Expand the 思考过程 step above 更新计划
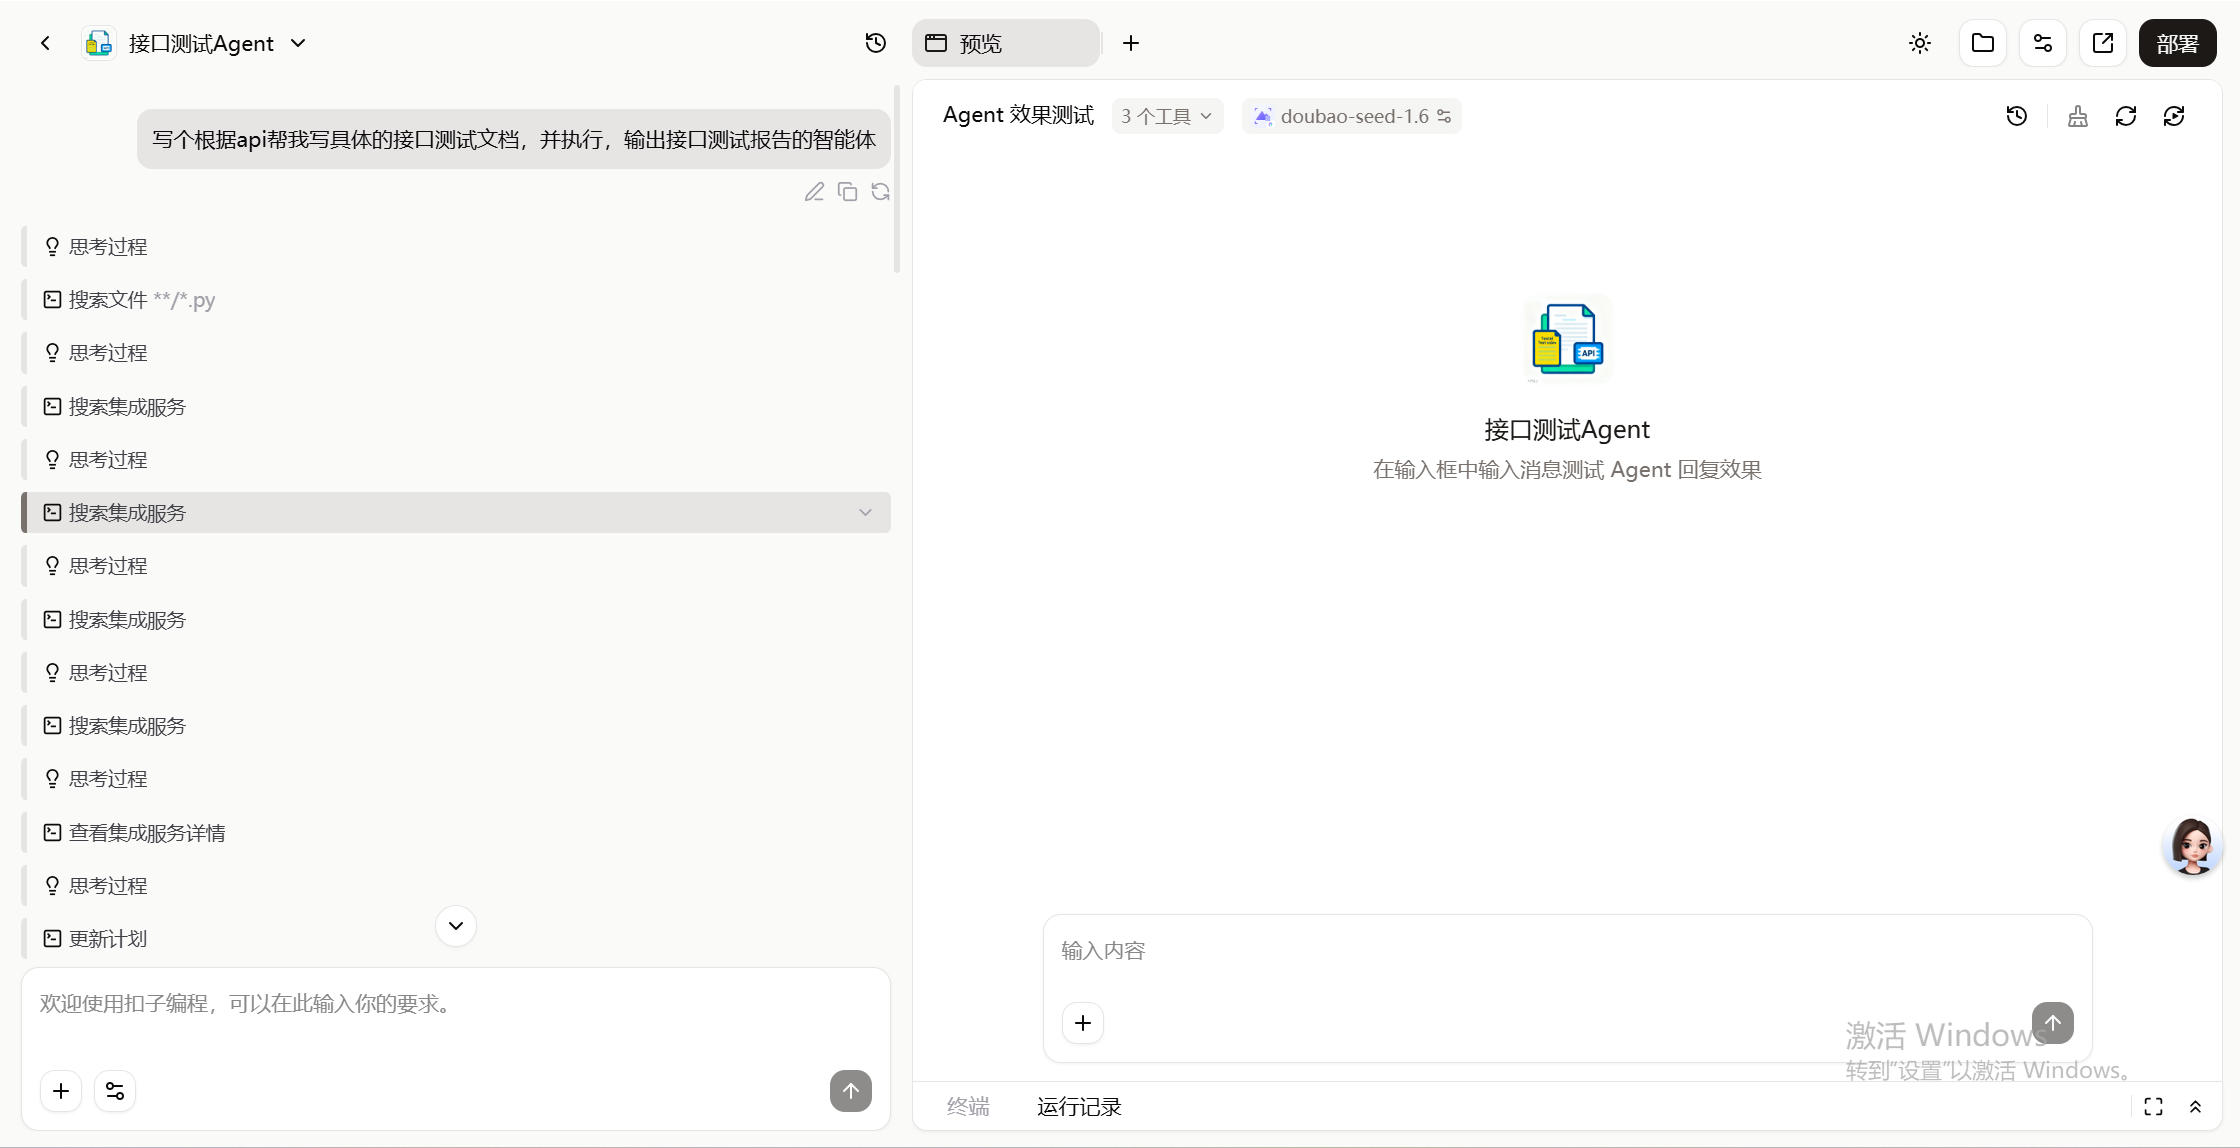 (x=456, y=885)
